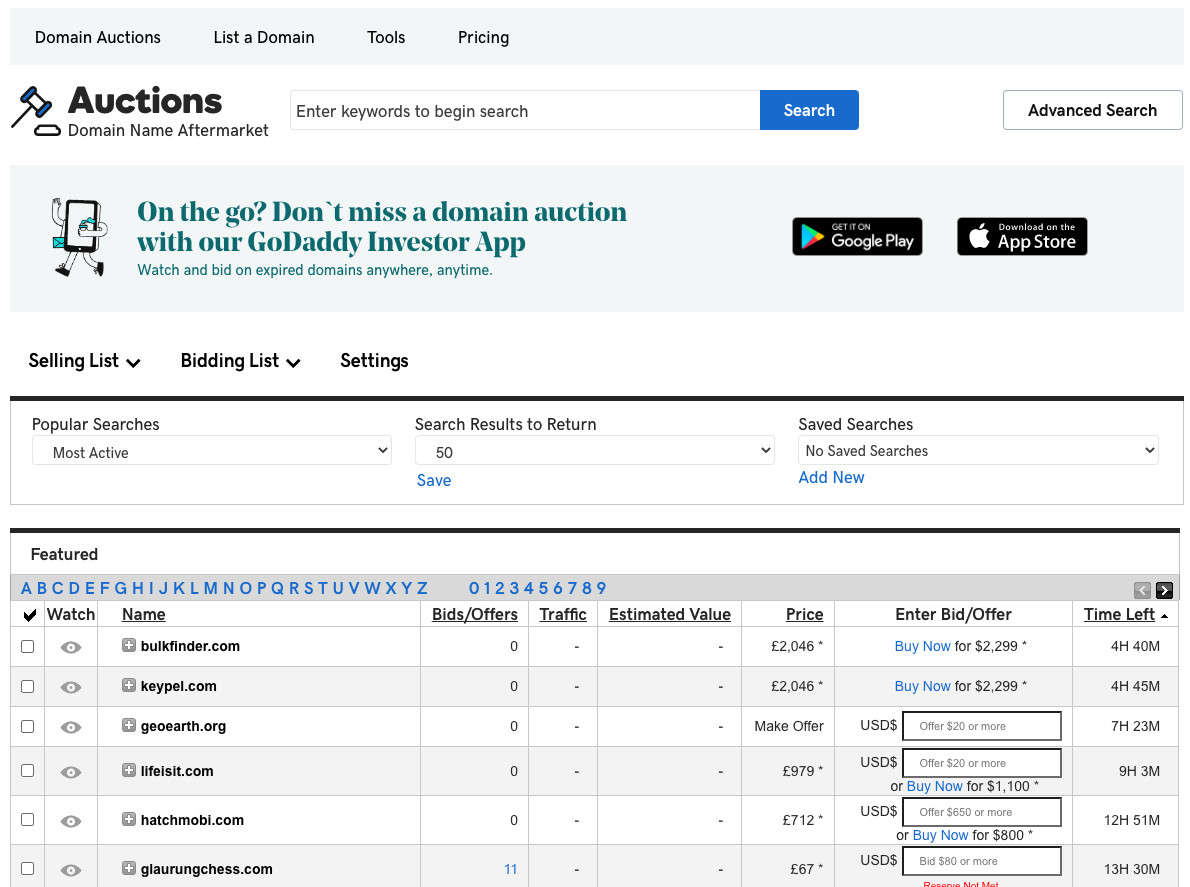This screenshot has width=1190, height=887.
Task: Open Advanced Search
Action: (1092, 110)
